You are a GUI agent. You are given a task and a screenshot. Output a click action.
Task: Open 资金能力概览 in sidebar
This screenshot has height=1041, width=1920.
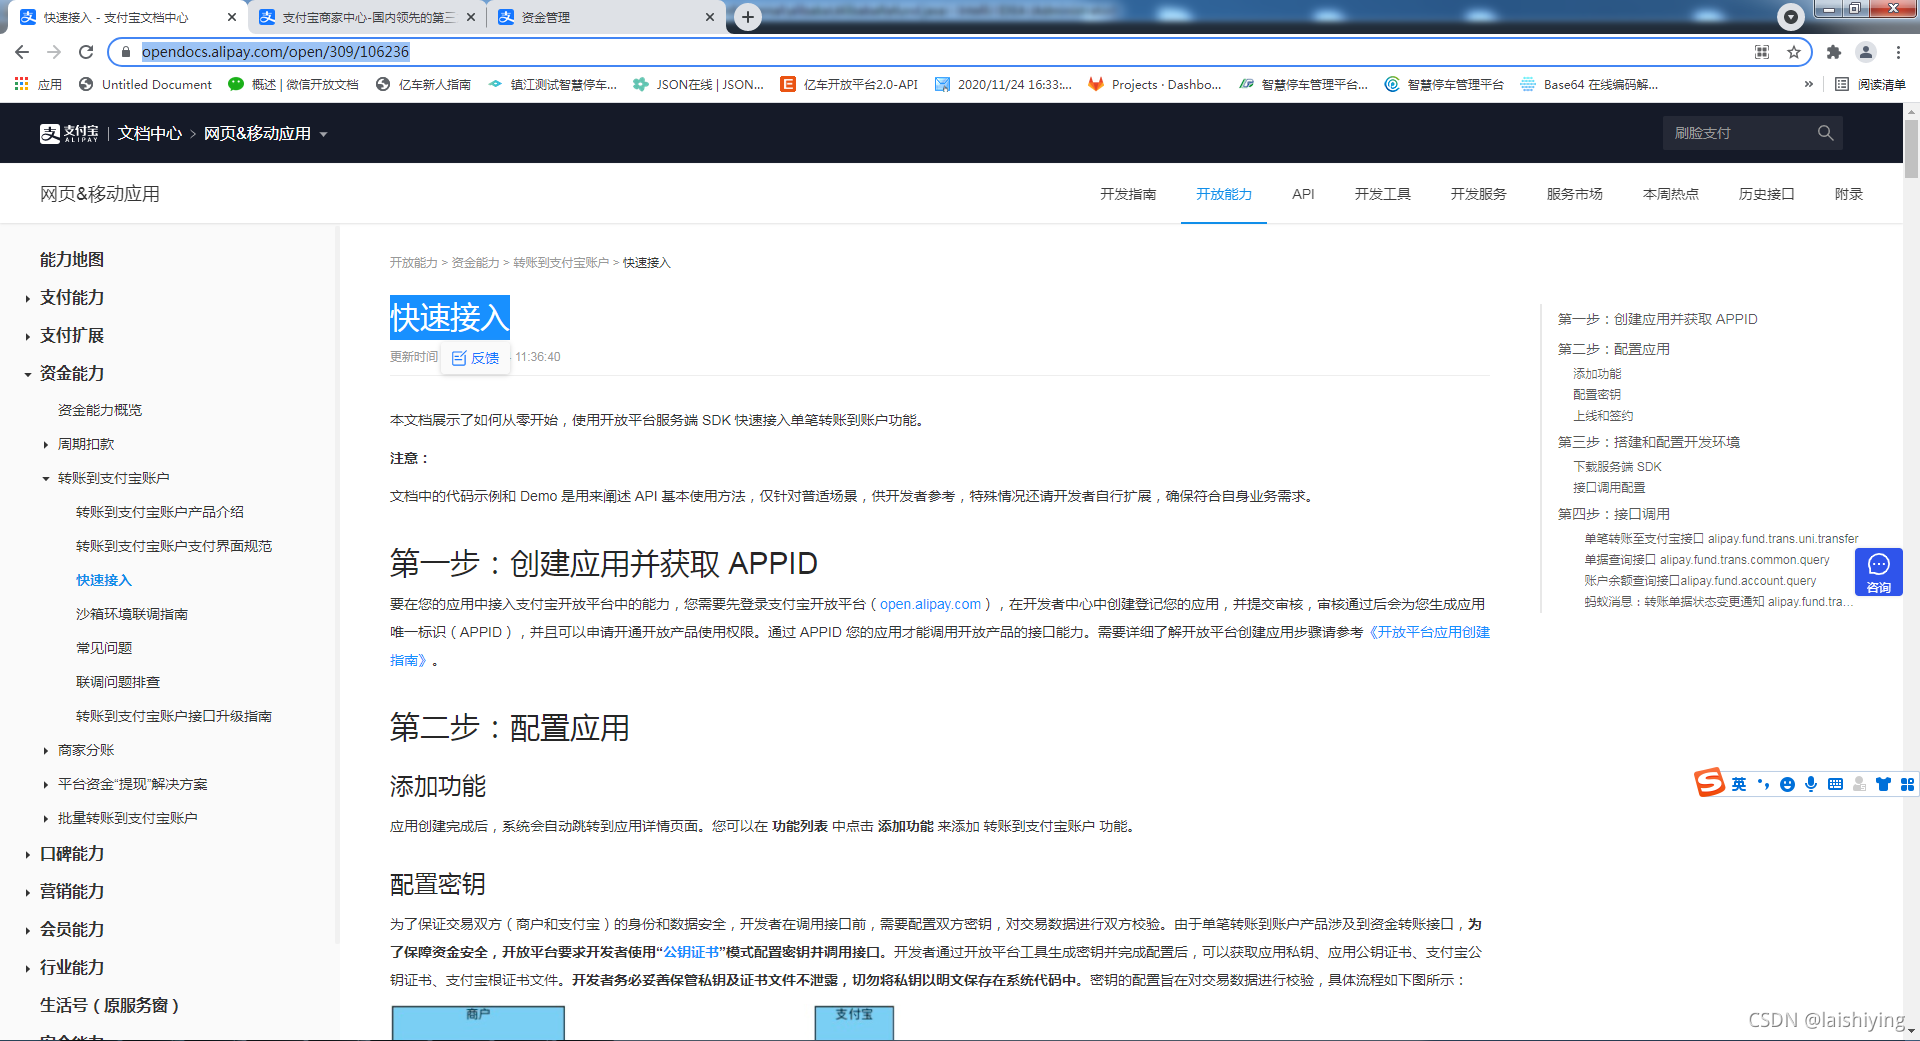click(x=100, y=410)
